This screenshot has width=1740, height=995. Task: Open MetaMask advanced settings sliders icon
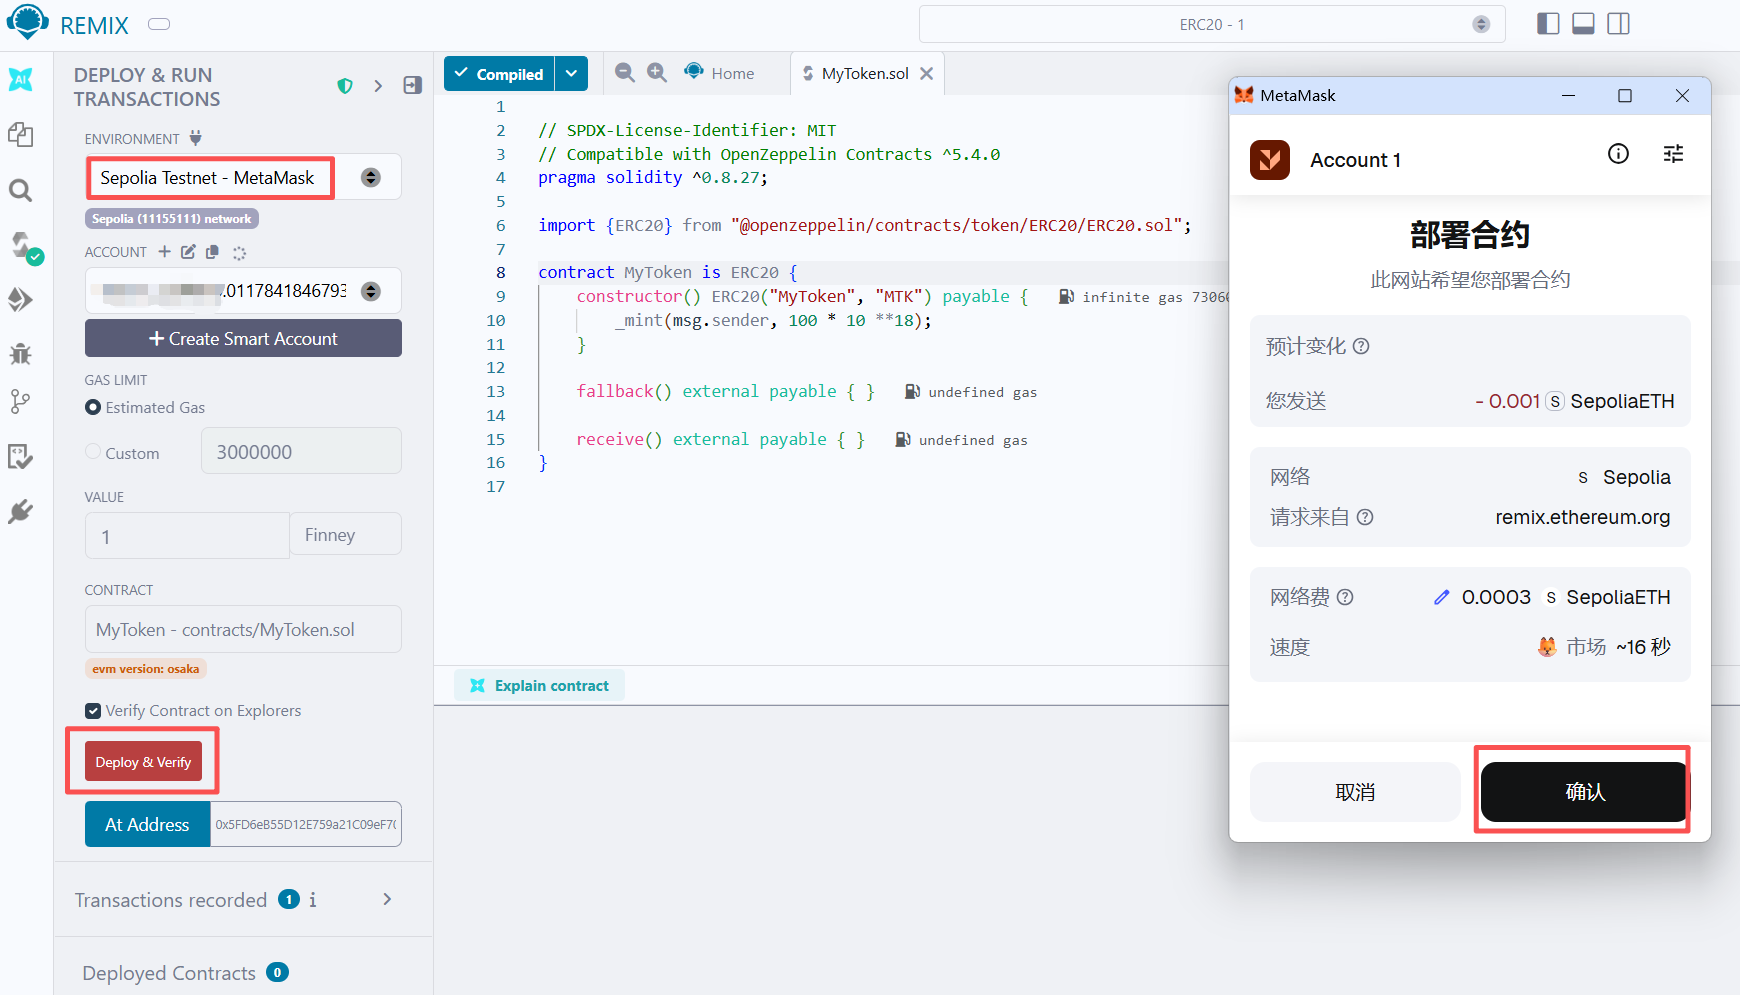[x=1673, y=153]
